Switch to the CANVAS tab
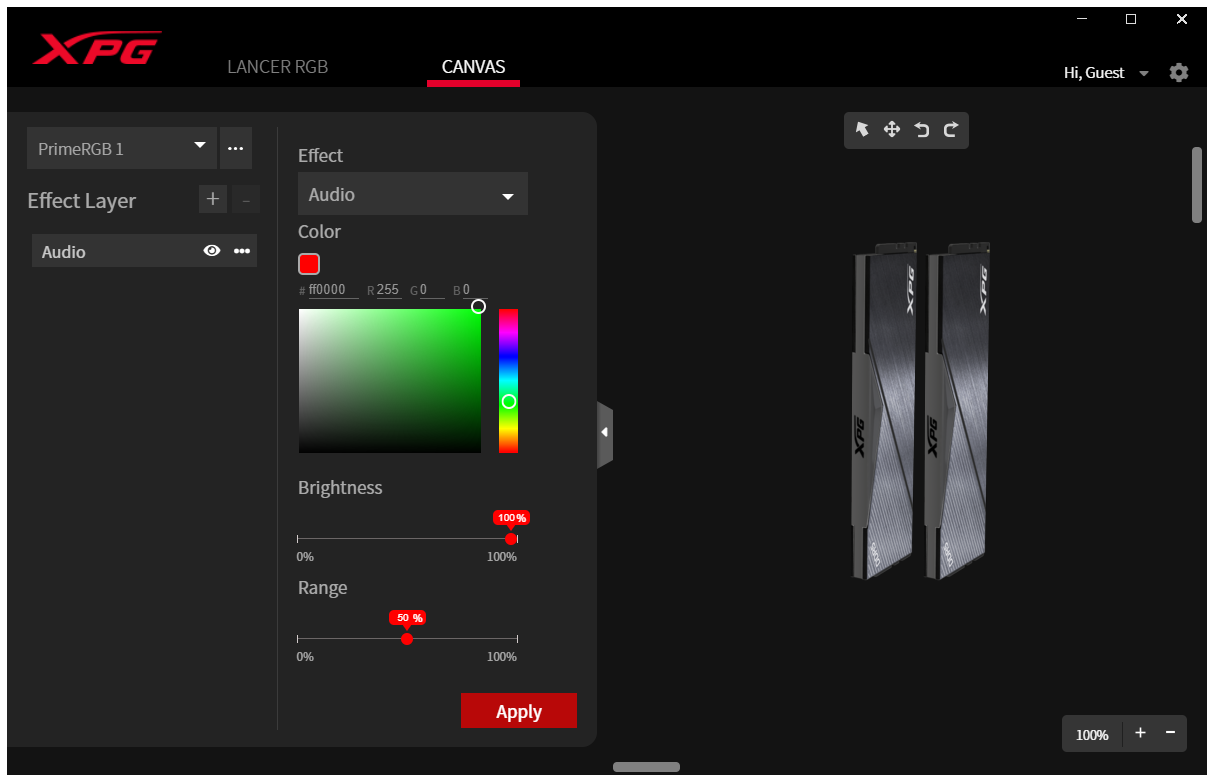The height and width of the screenshot is (784, 1216). (473, 67)
